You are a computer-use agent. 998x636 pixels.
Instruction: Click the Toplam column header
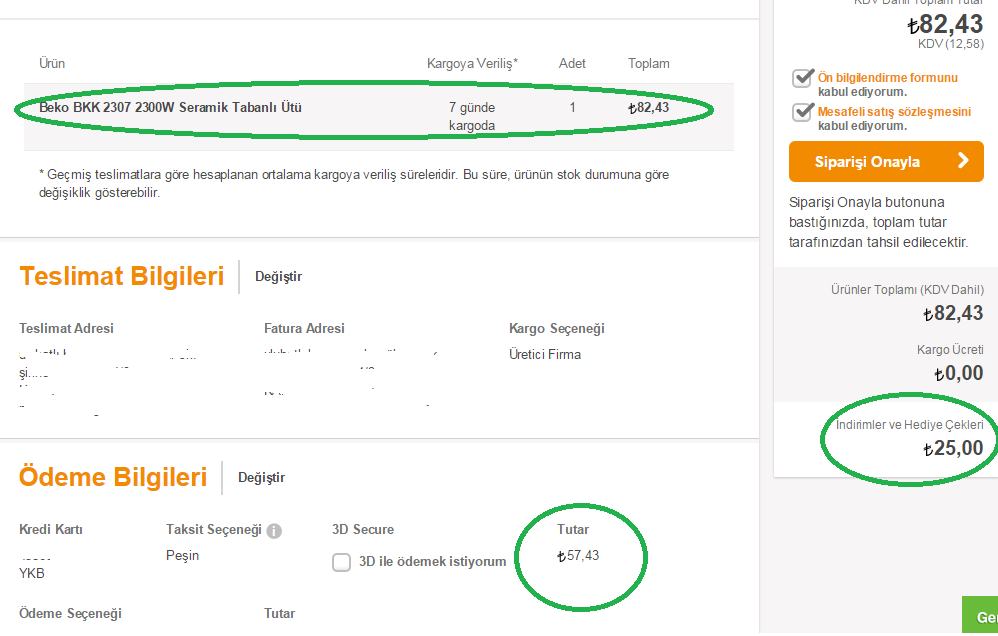coord(649,64)
